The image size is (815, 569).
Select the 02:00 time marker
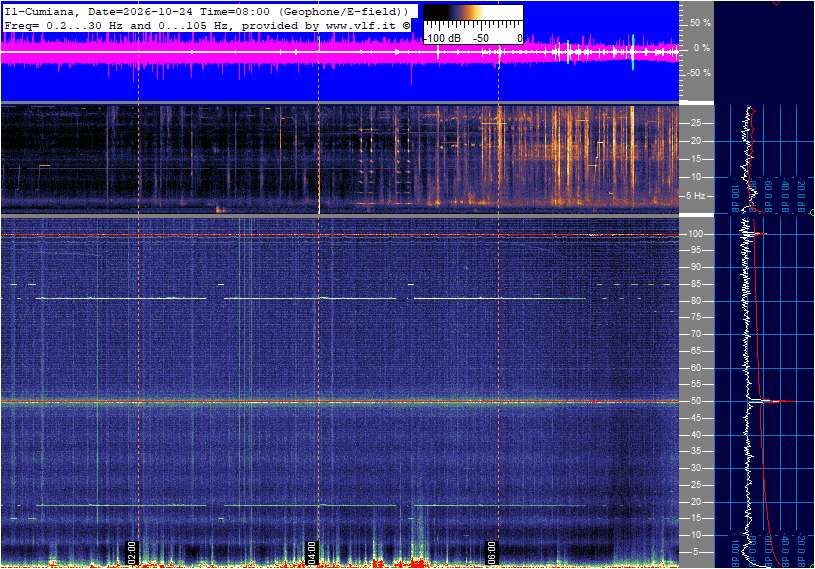click(x=132, y=552)
